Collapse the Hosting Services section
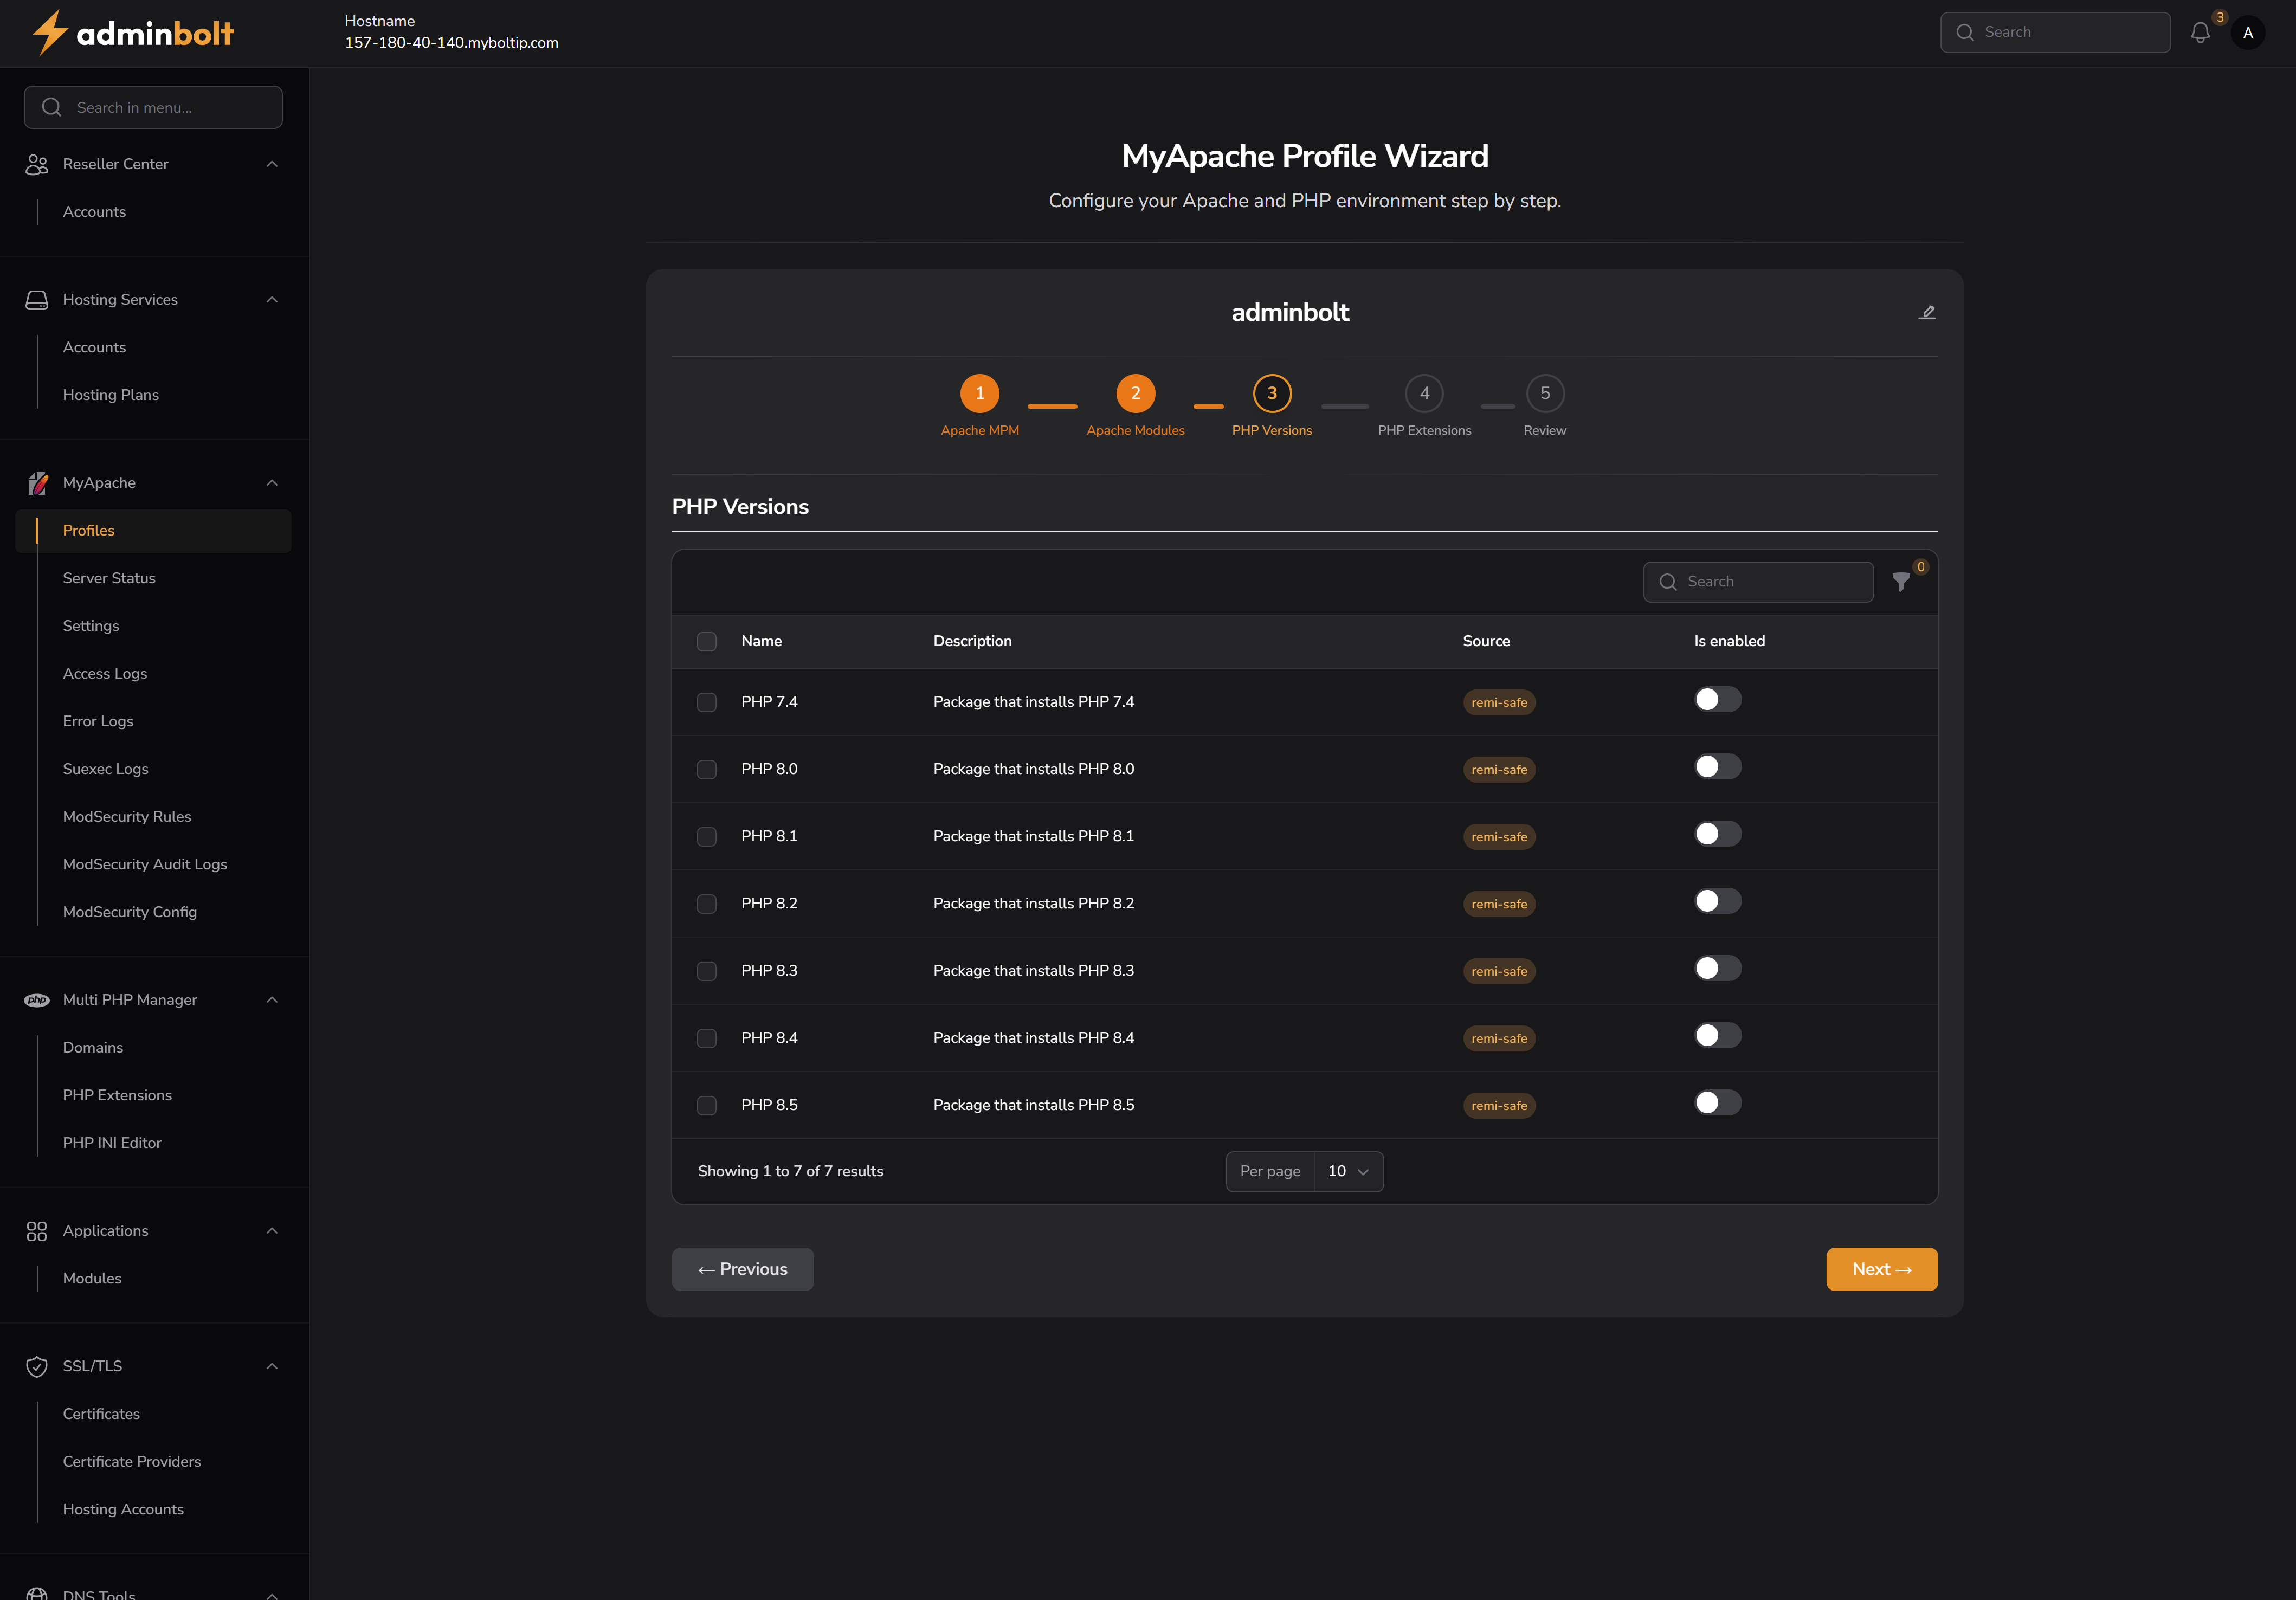Screen dimensions: 2296x1600 (272, 299)
